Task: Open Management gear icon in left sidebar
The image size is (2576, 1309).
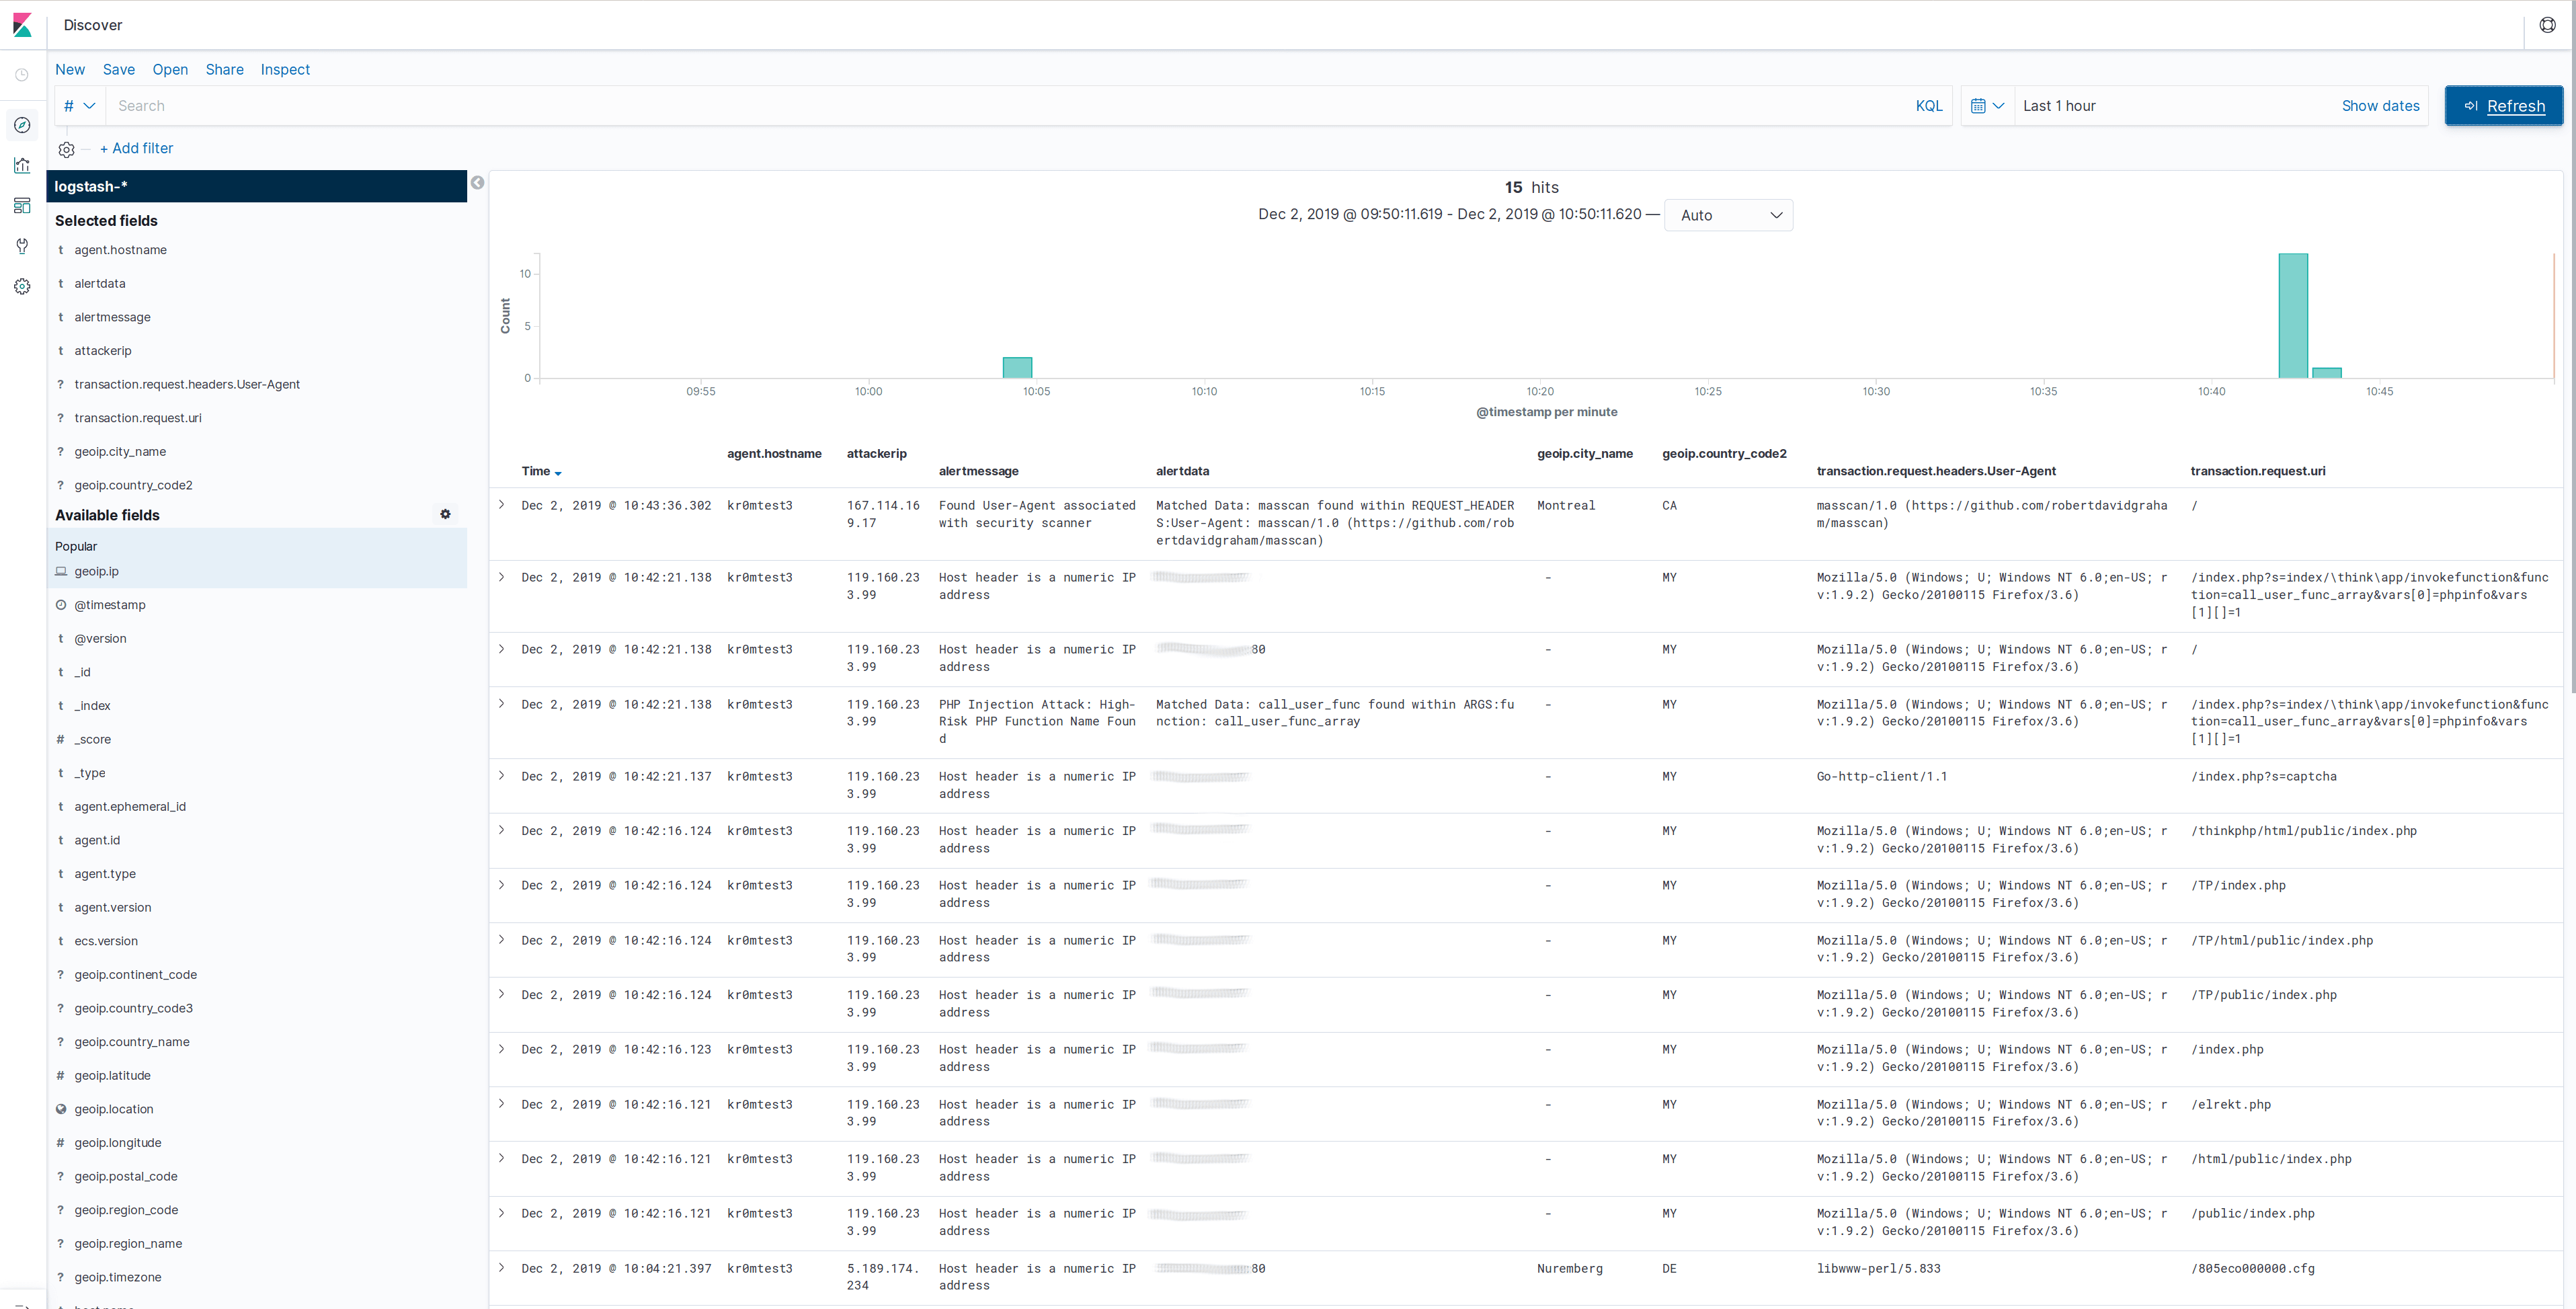Action: click(22, 286)
